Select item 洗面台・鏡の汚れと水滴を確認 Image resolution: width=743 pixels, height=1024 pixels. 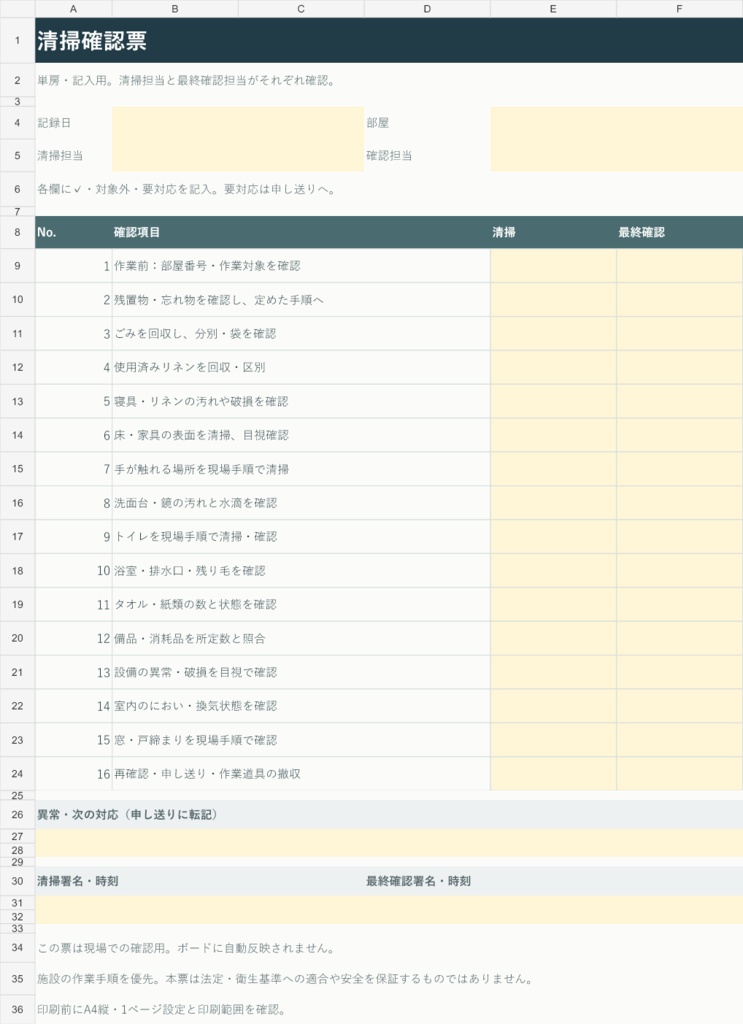pos(301,503)
